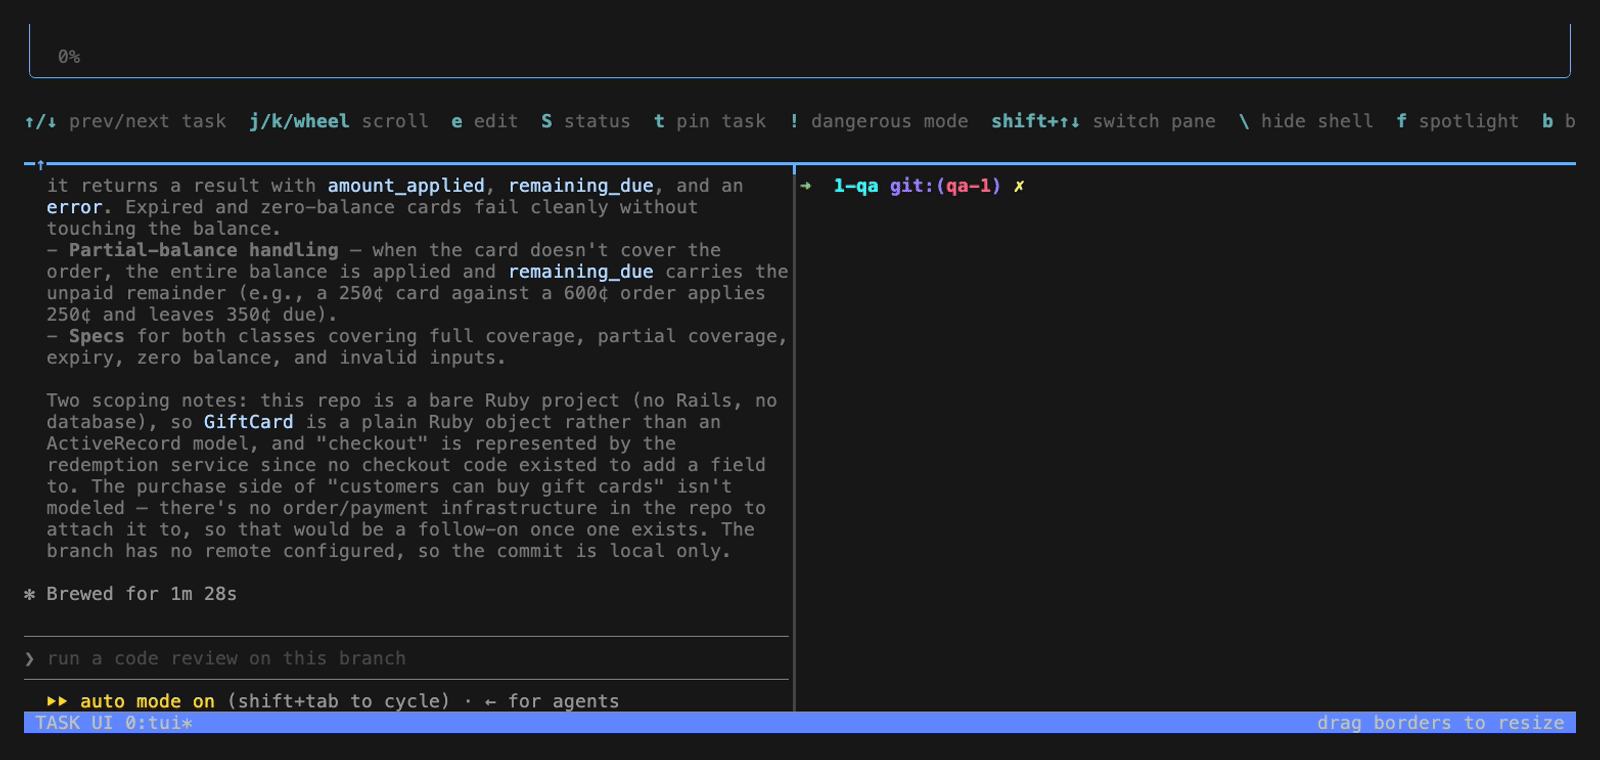The height and width of the screenshot is (760, 1600).
Task: Click the 'git:(qa-1)' branch label
Action: coord(946,186)
